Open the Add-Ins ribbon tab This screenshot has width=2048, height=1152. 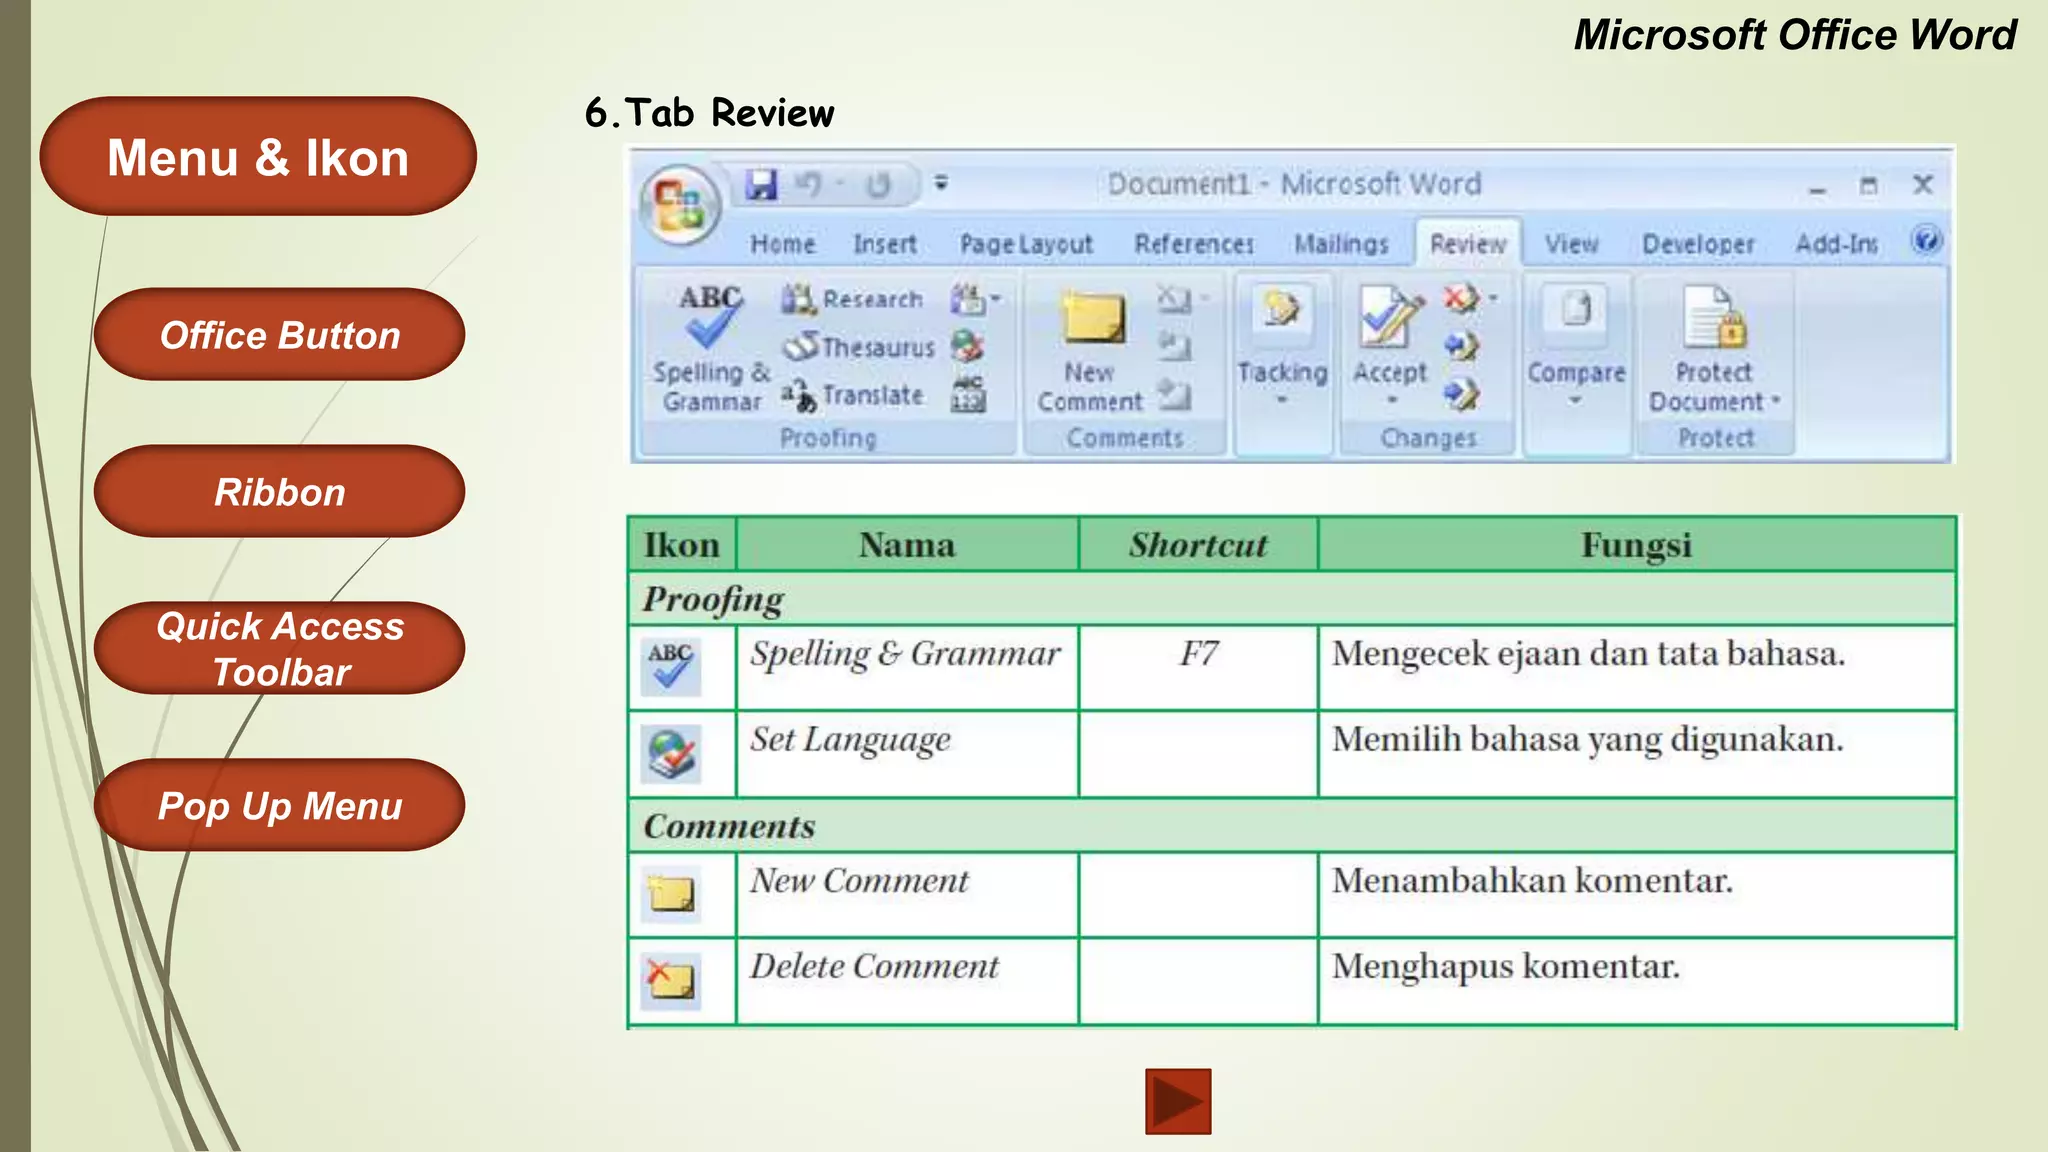coord(1836,244)
